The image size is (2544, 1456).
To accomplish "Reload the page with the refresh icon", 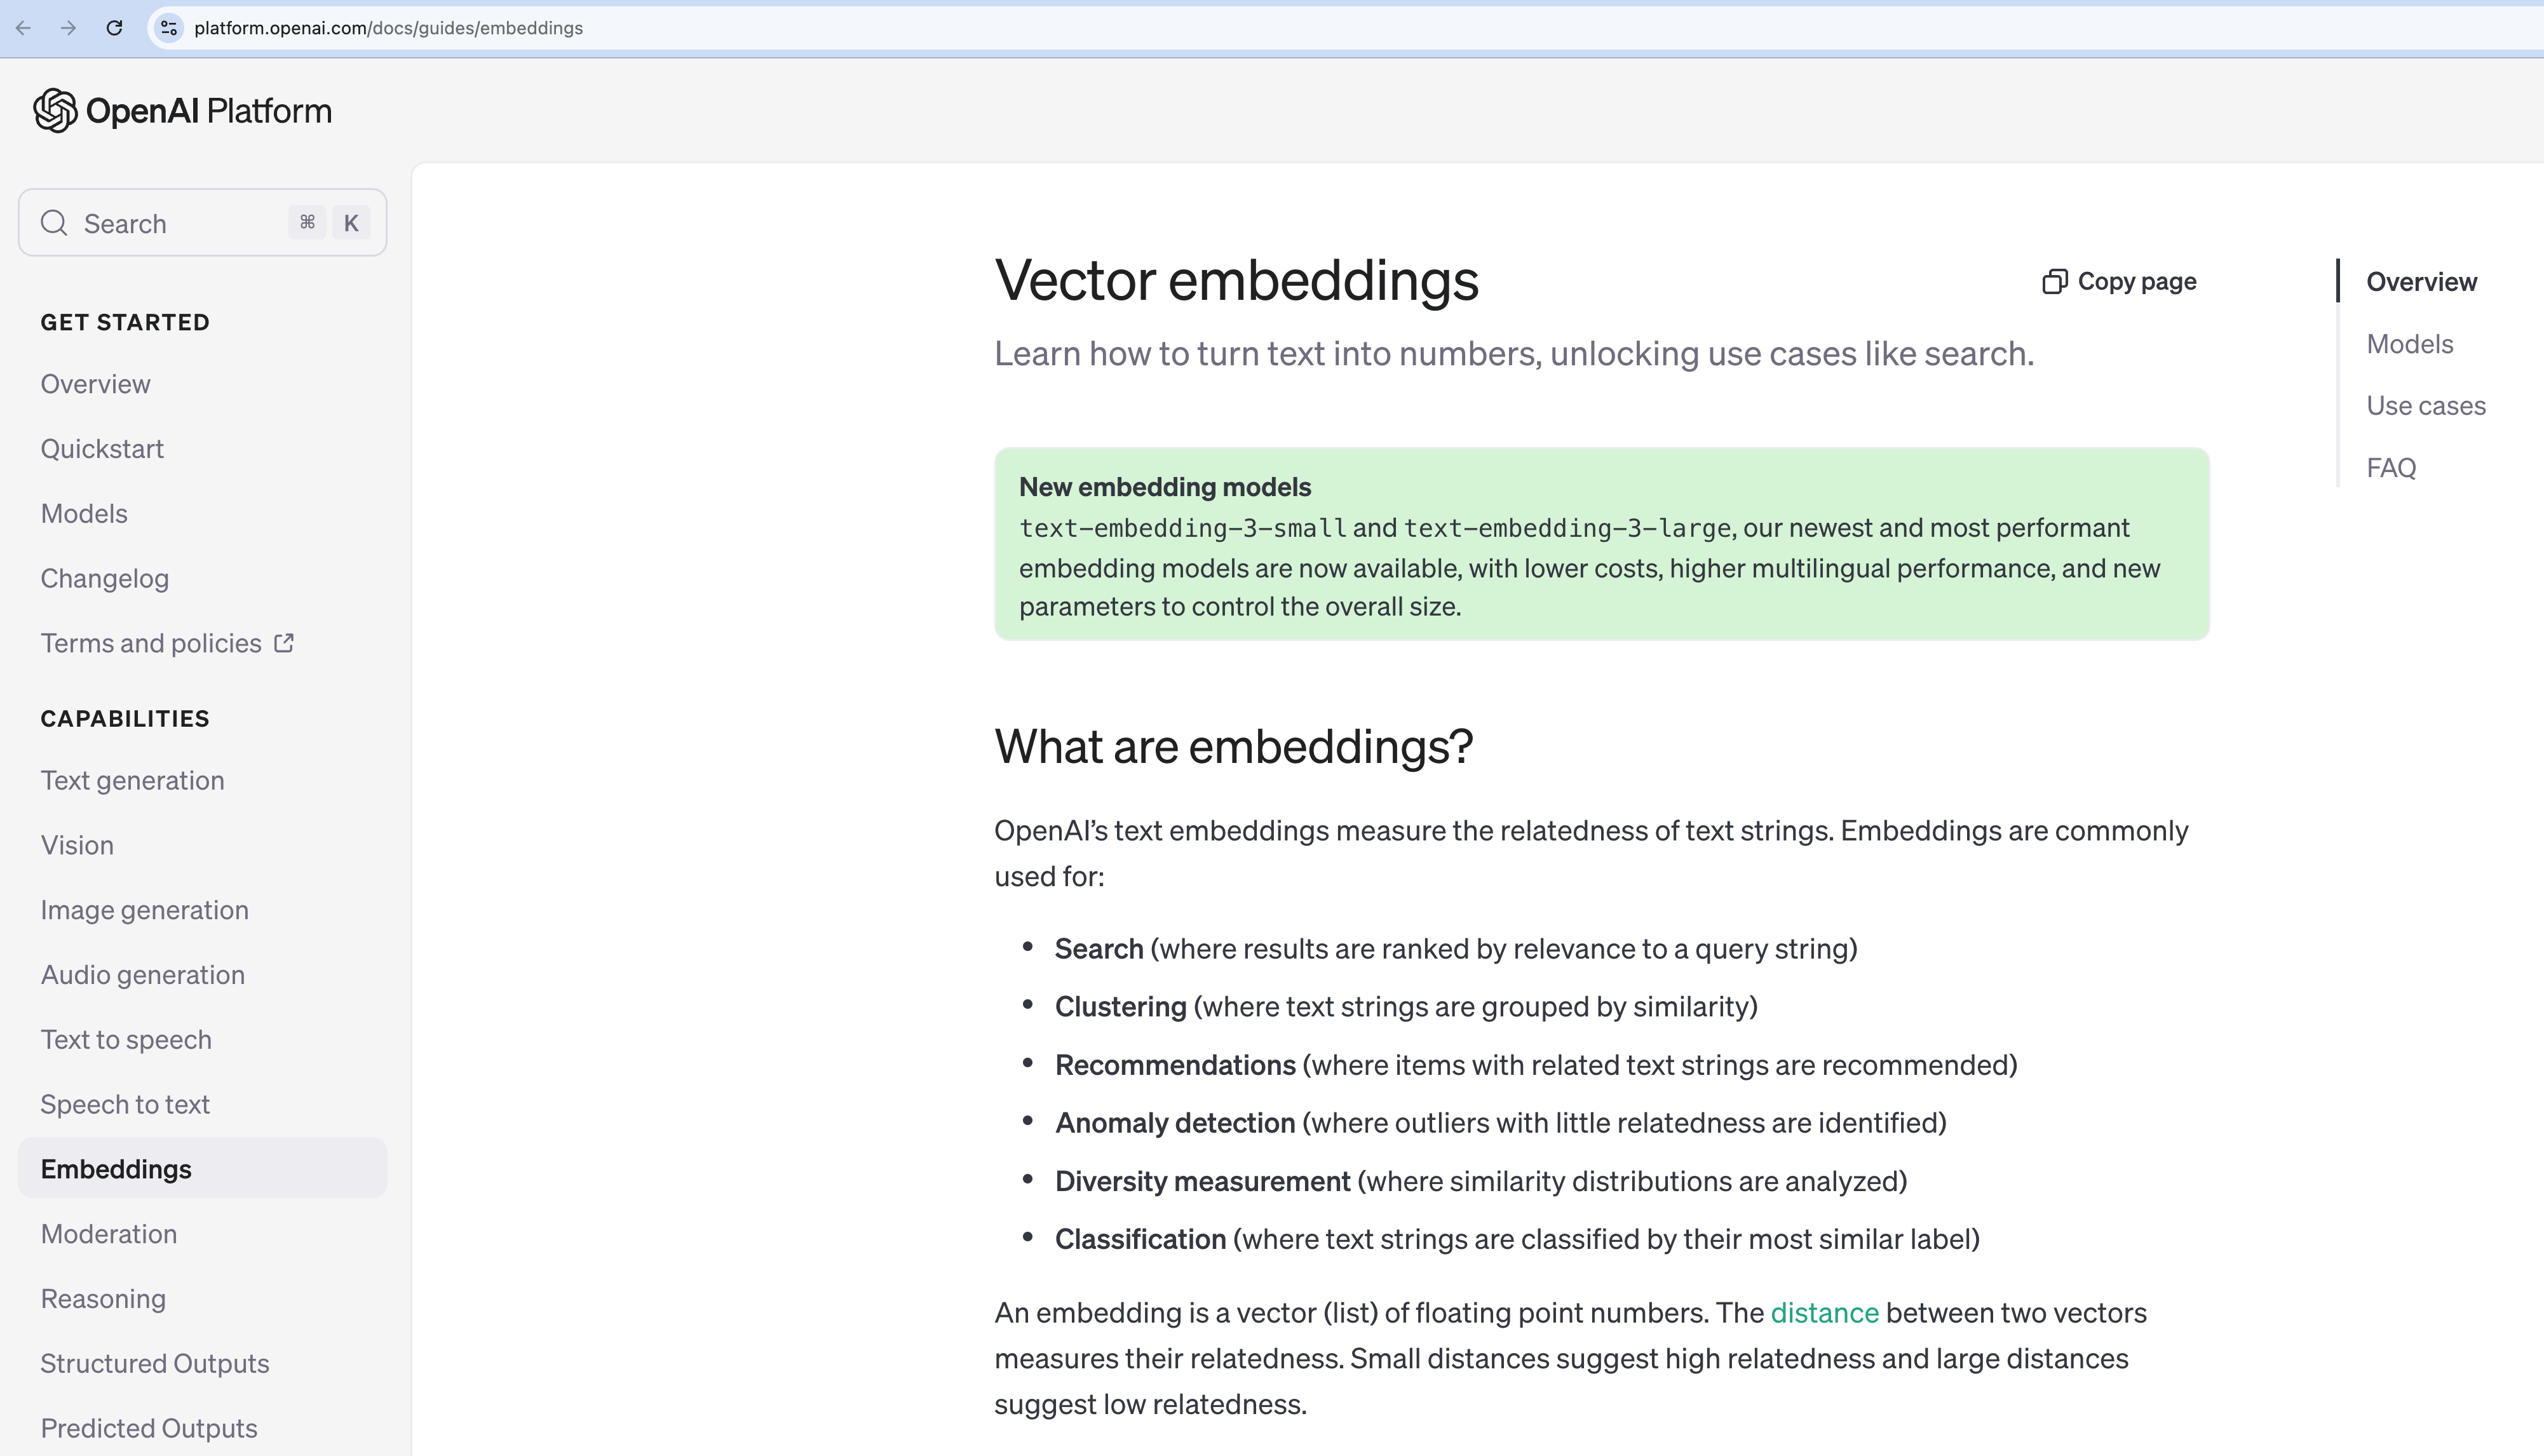I will 115,28.
